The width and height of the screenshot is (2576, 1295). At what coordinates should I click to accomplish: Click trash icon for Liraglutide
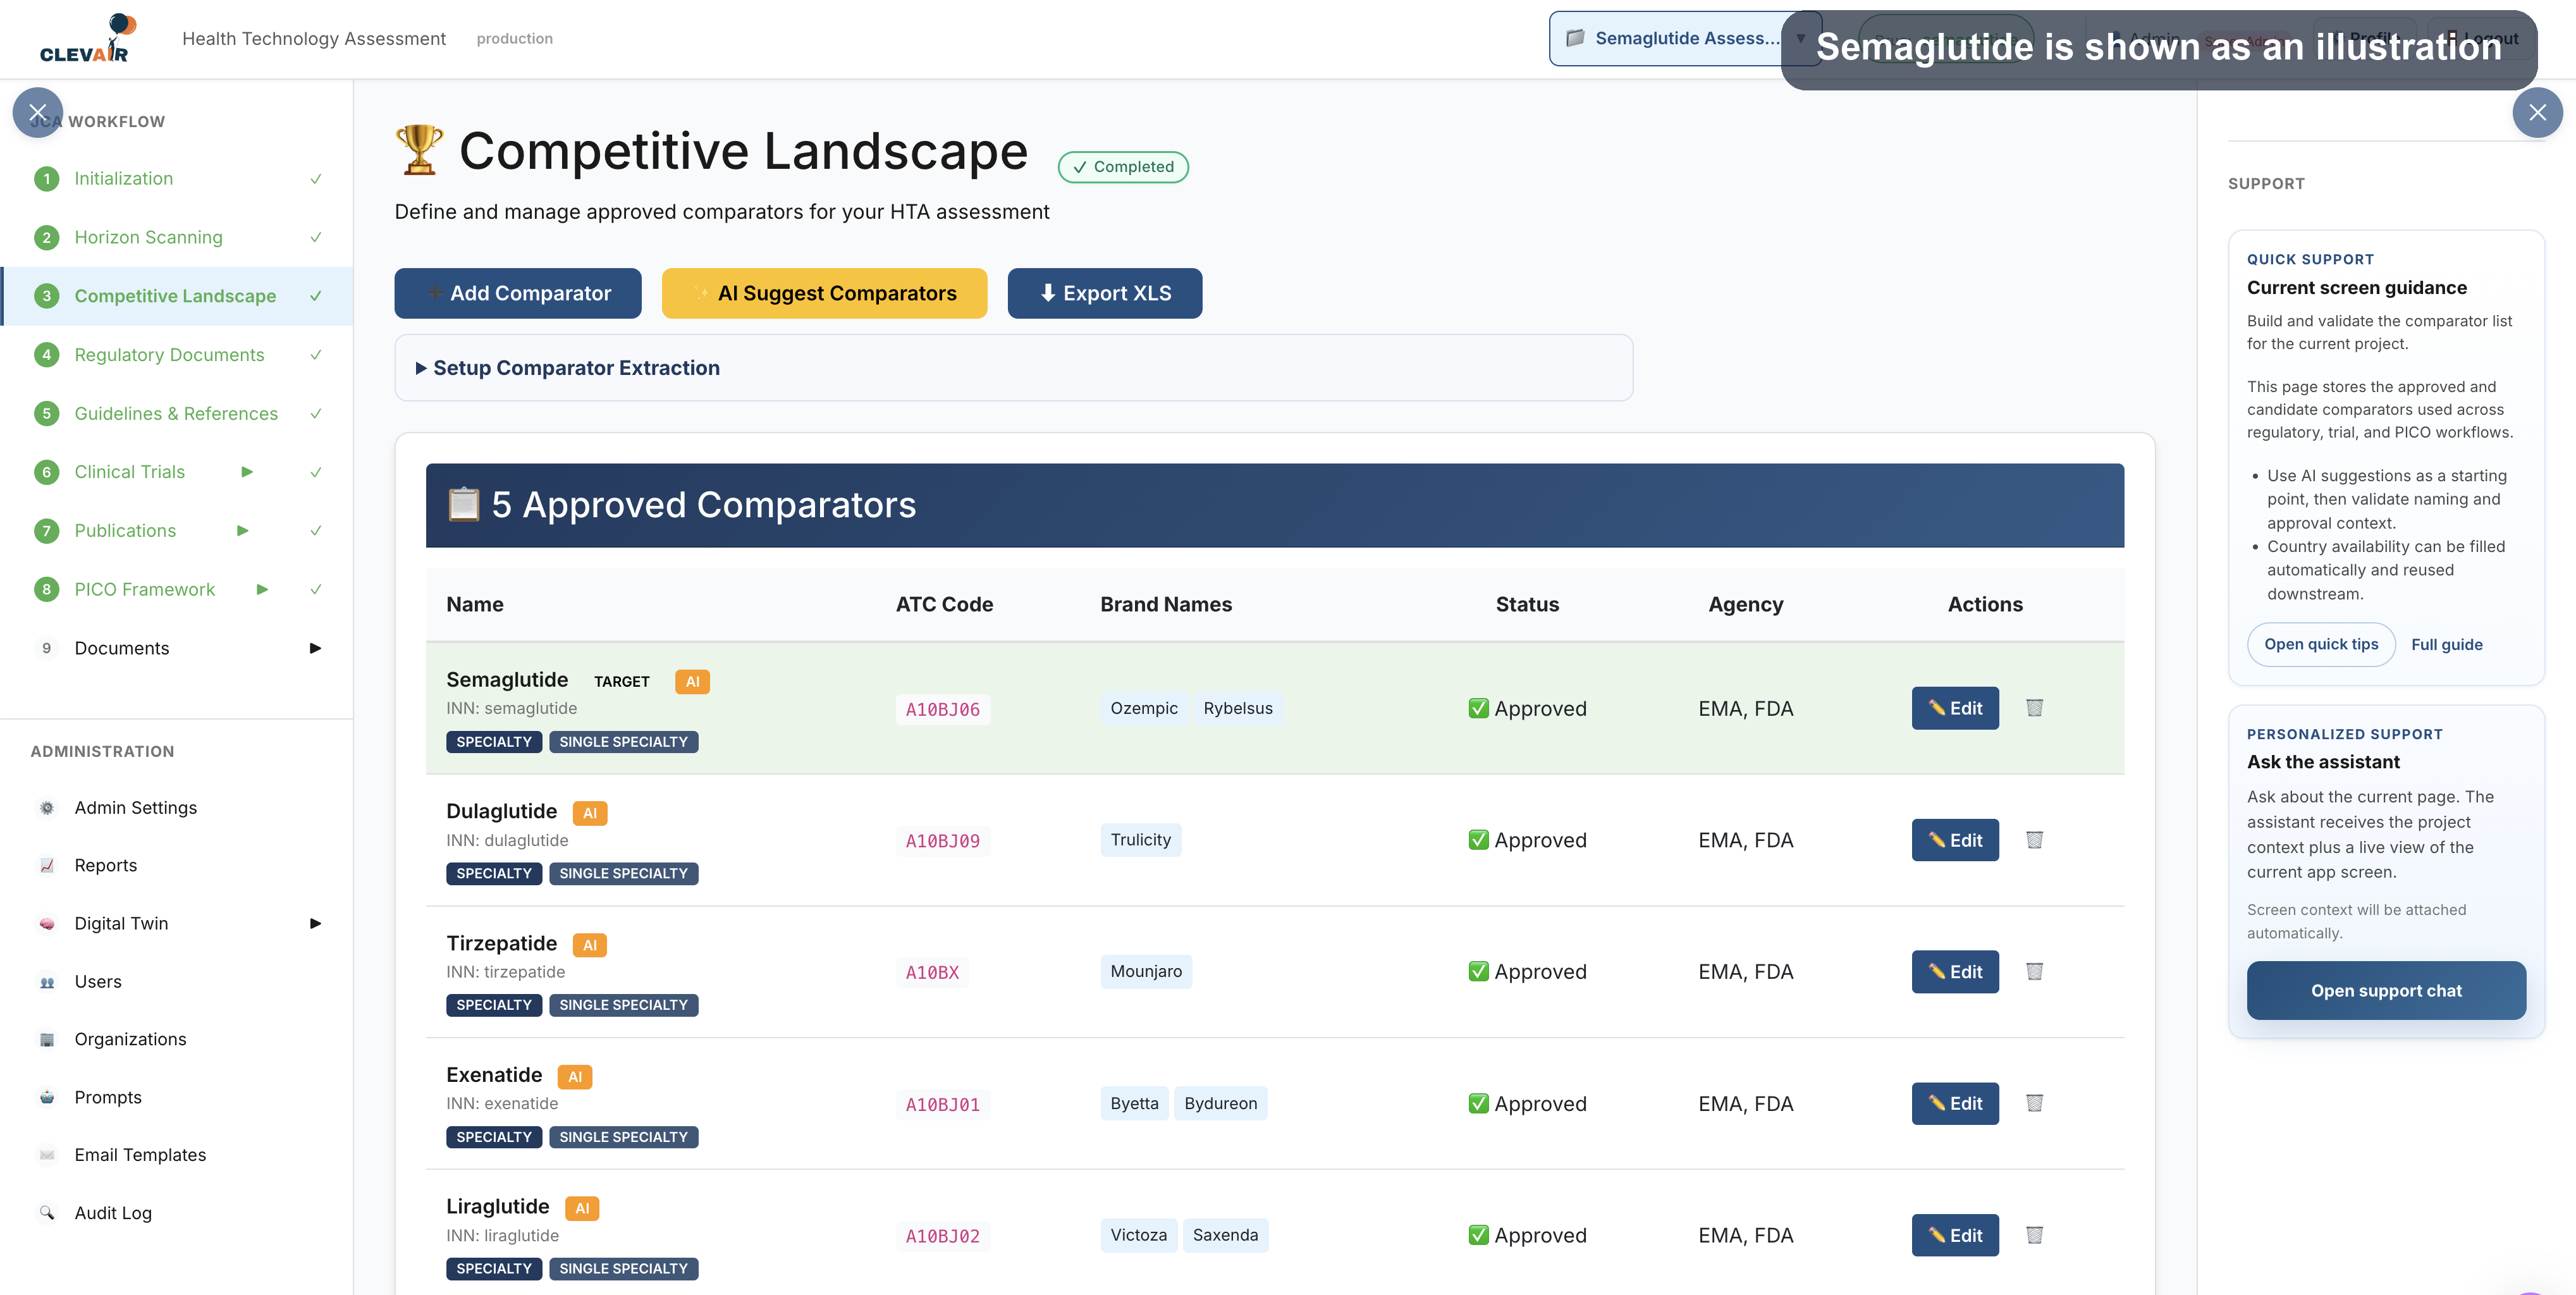coord(2034,1235)
